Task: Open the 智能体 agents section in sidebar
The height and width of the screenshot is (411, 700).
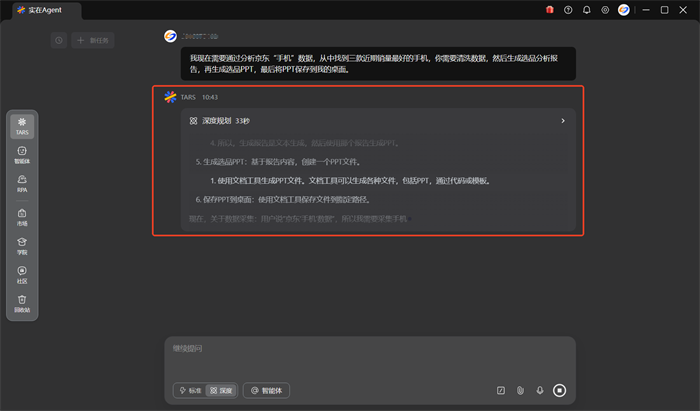Action: click(22, 153)
